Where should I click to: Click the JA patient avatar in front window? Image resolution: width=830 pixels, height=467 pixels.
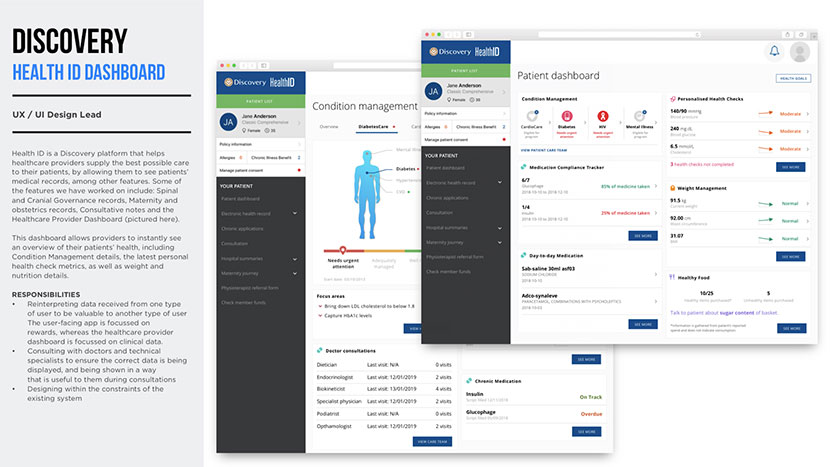tap(433, 91)
